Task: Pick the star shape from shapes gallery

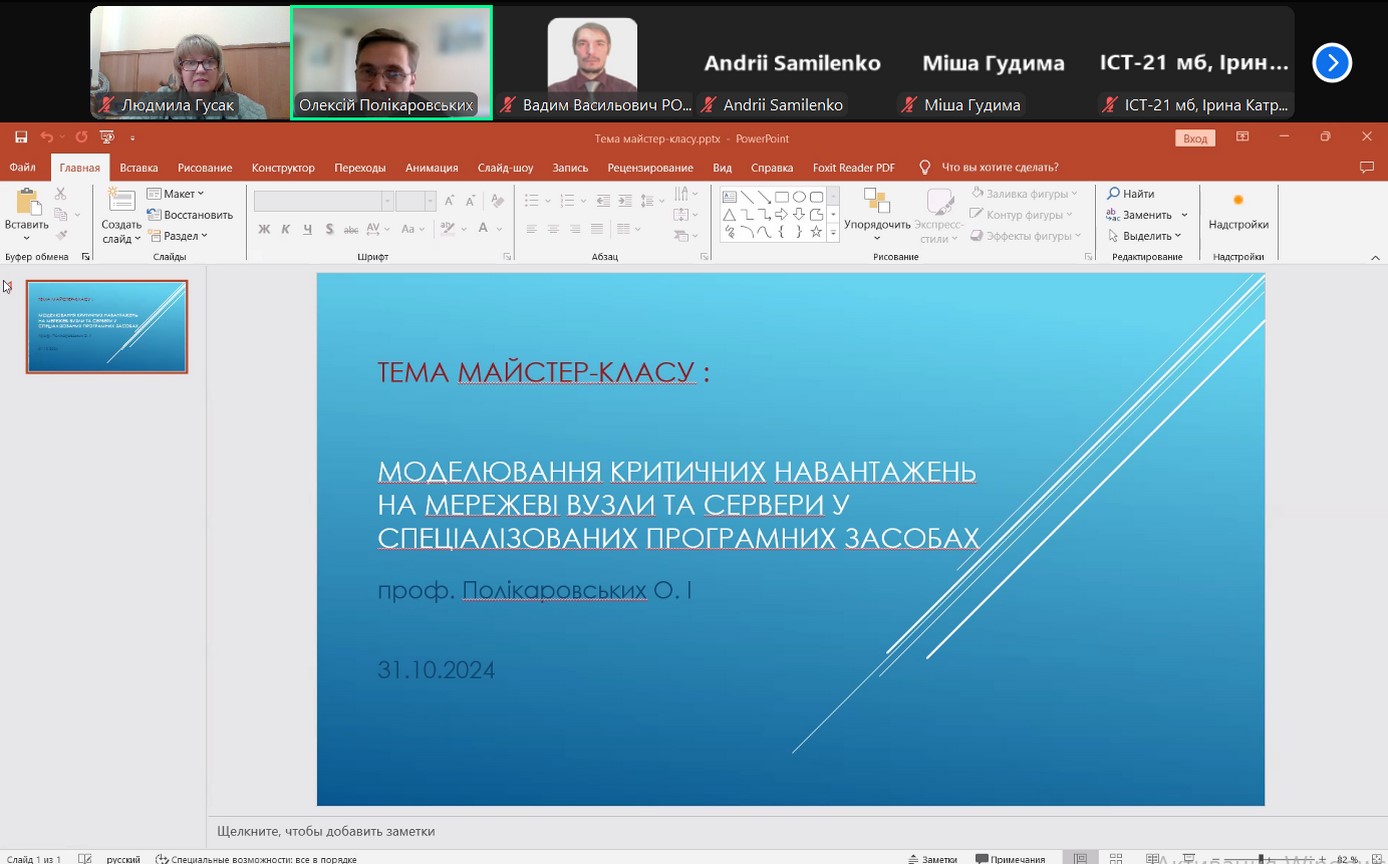Action: [x=816, y=232]
